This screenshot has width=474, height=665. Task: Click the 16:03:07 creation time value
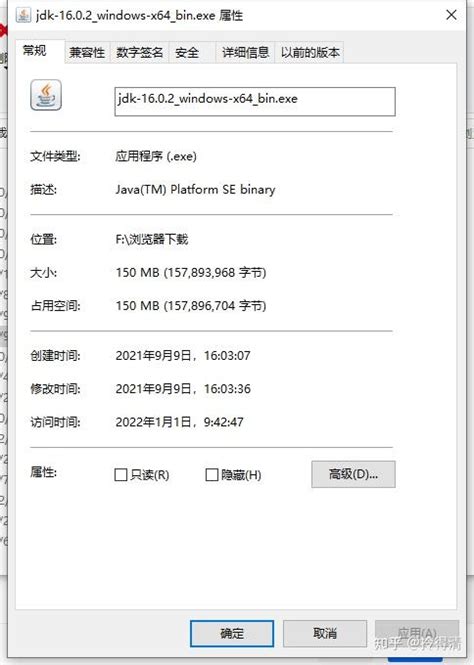[x=227, y=355]
